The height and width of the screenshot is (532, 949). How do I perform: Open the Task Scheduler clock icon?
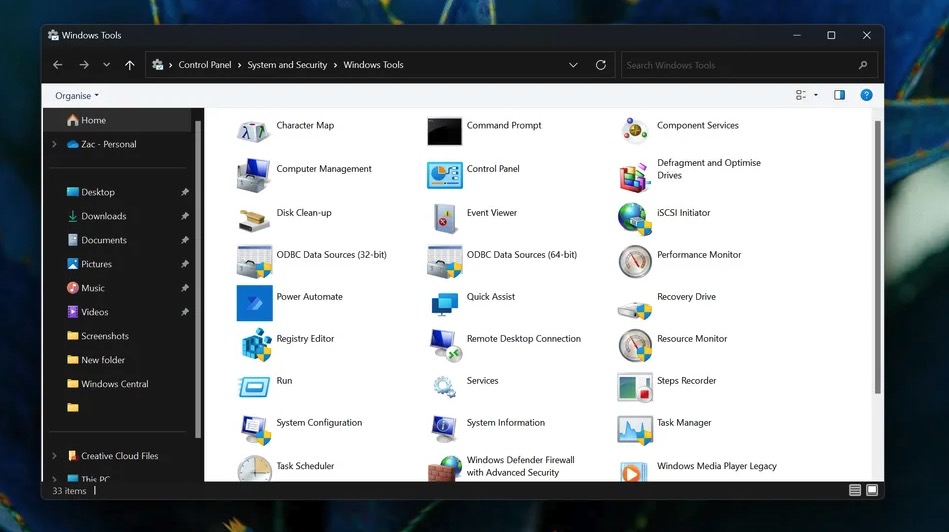[x=254, y=469]
